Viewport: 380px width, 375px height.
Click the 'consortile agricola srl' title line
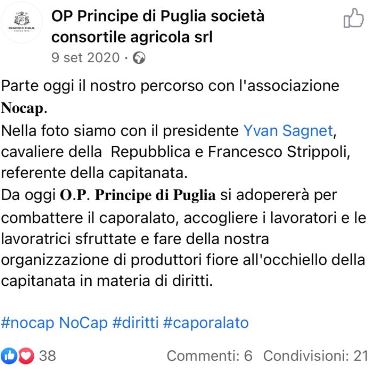pos(132,37)
